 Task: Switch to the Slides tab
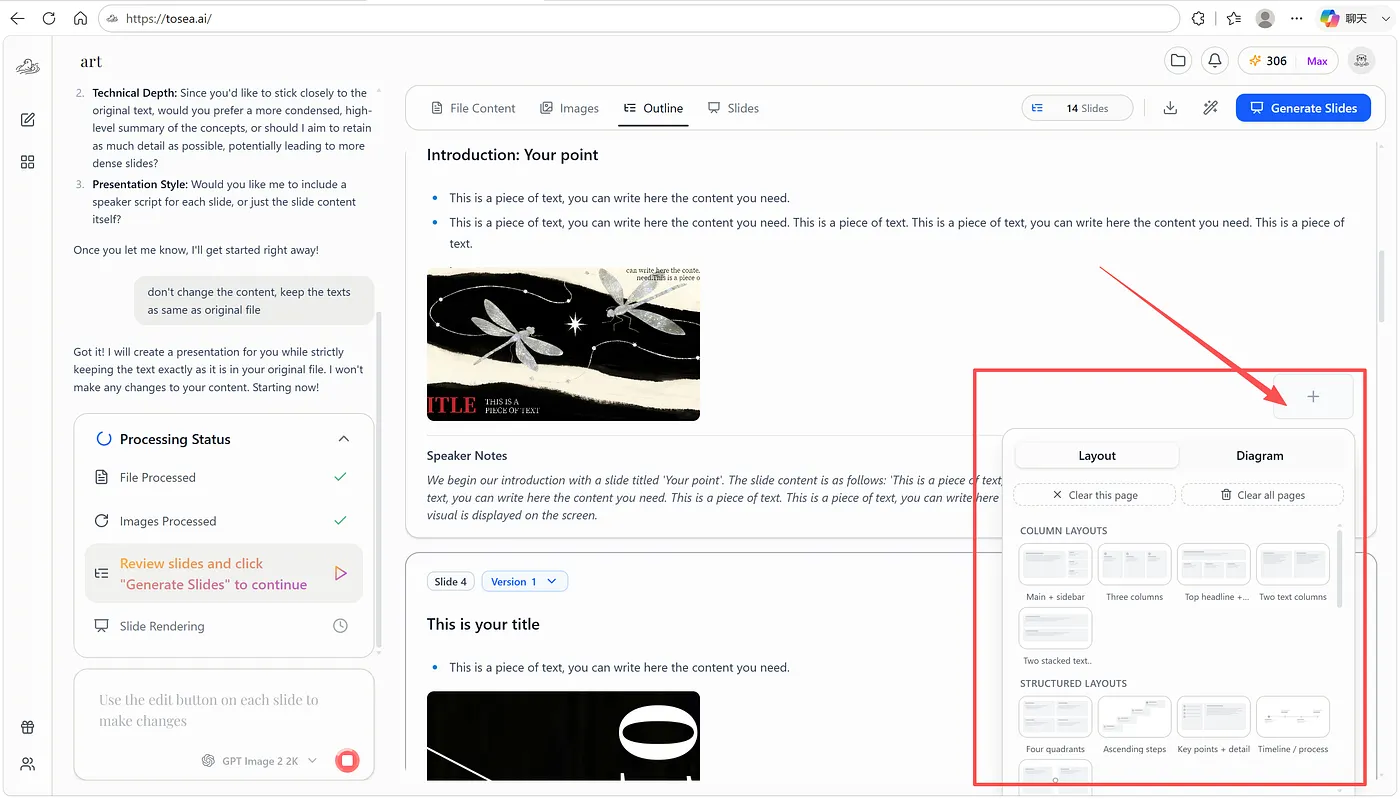pyautogui.click(x=733, y=108)
